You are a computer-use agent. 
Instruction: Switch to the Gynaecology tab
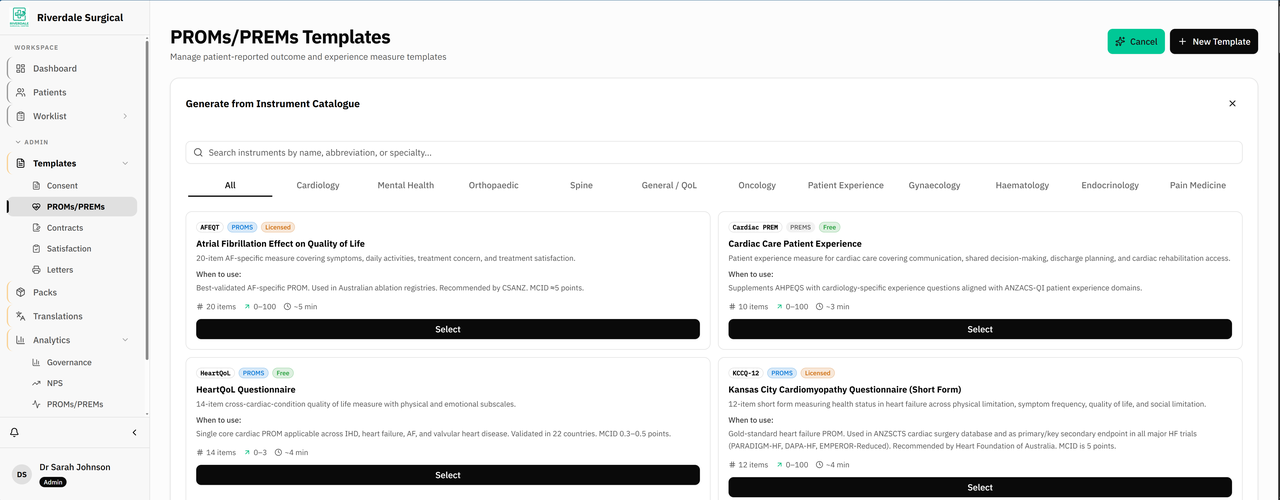[x=934, y=185]
